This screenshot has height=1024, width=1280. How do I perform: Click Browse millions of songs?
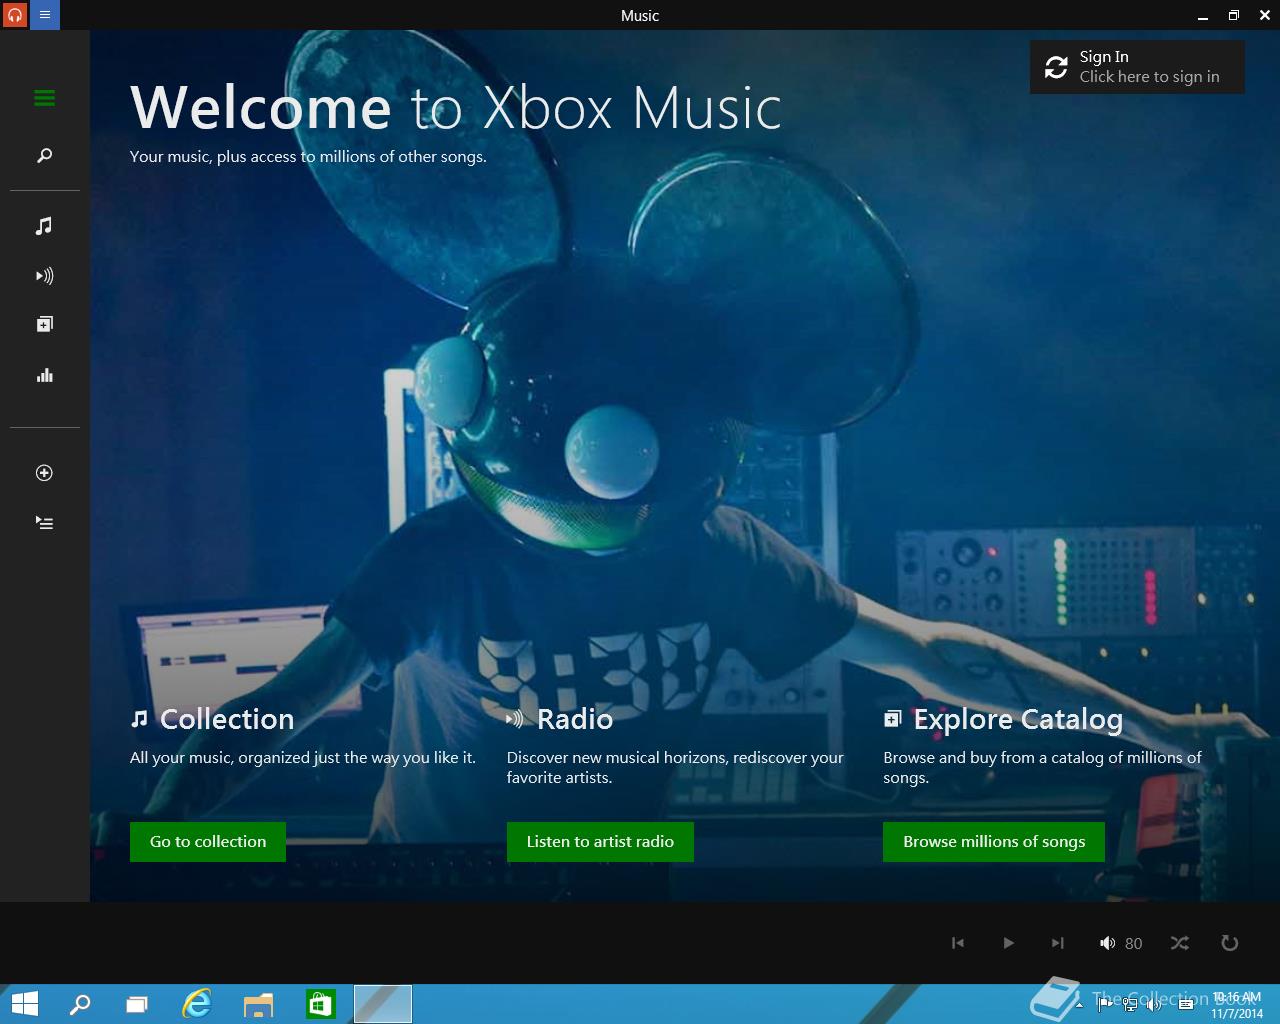[994, 842]
